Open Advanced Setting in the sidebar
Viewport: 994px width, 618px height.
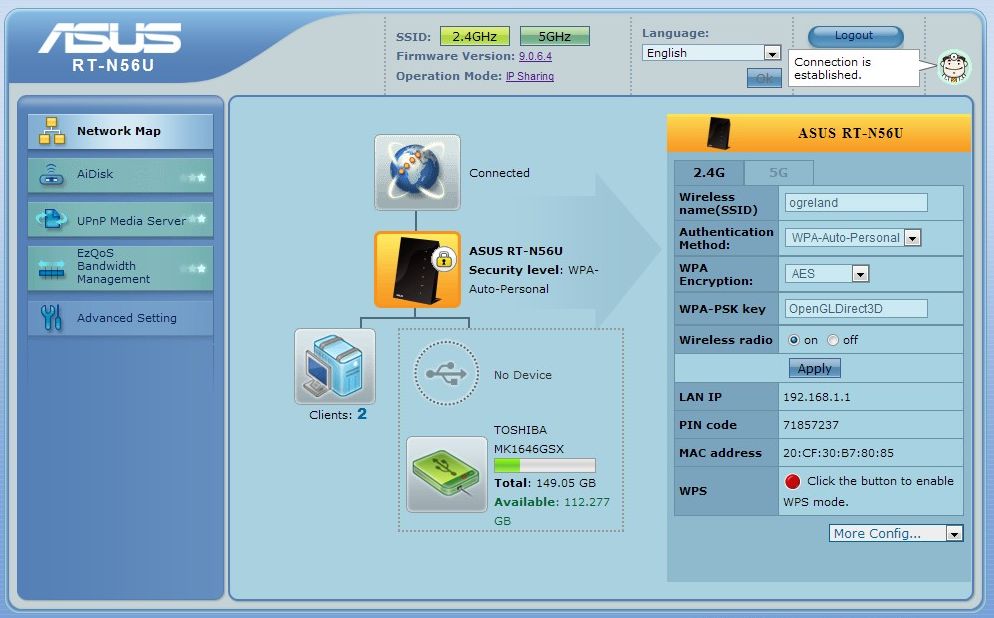click(120, 318)
